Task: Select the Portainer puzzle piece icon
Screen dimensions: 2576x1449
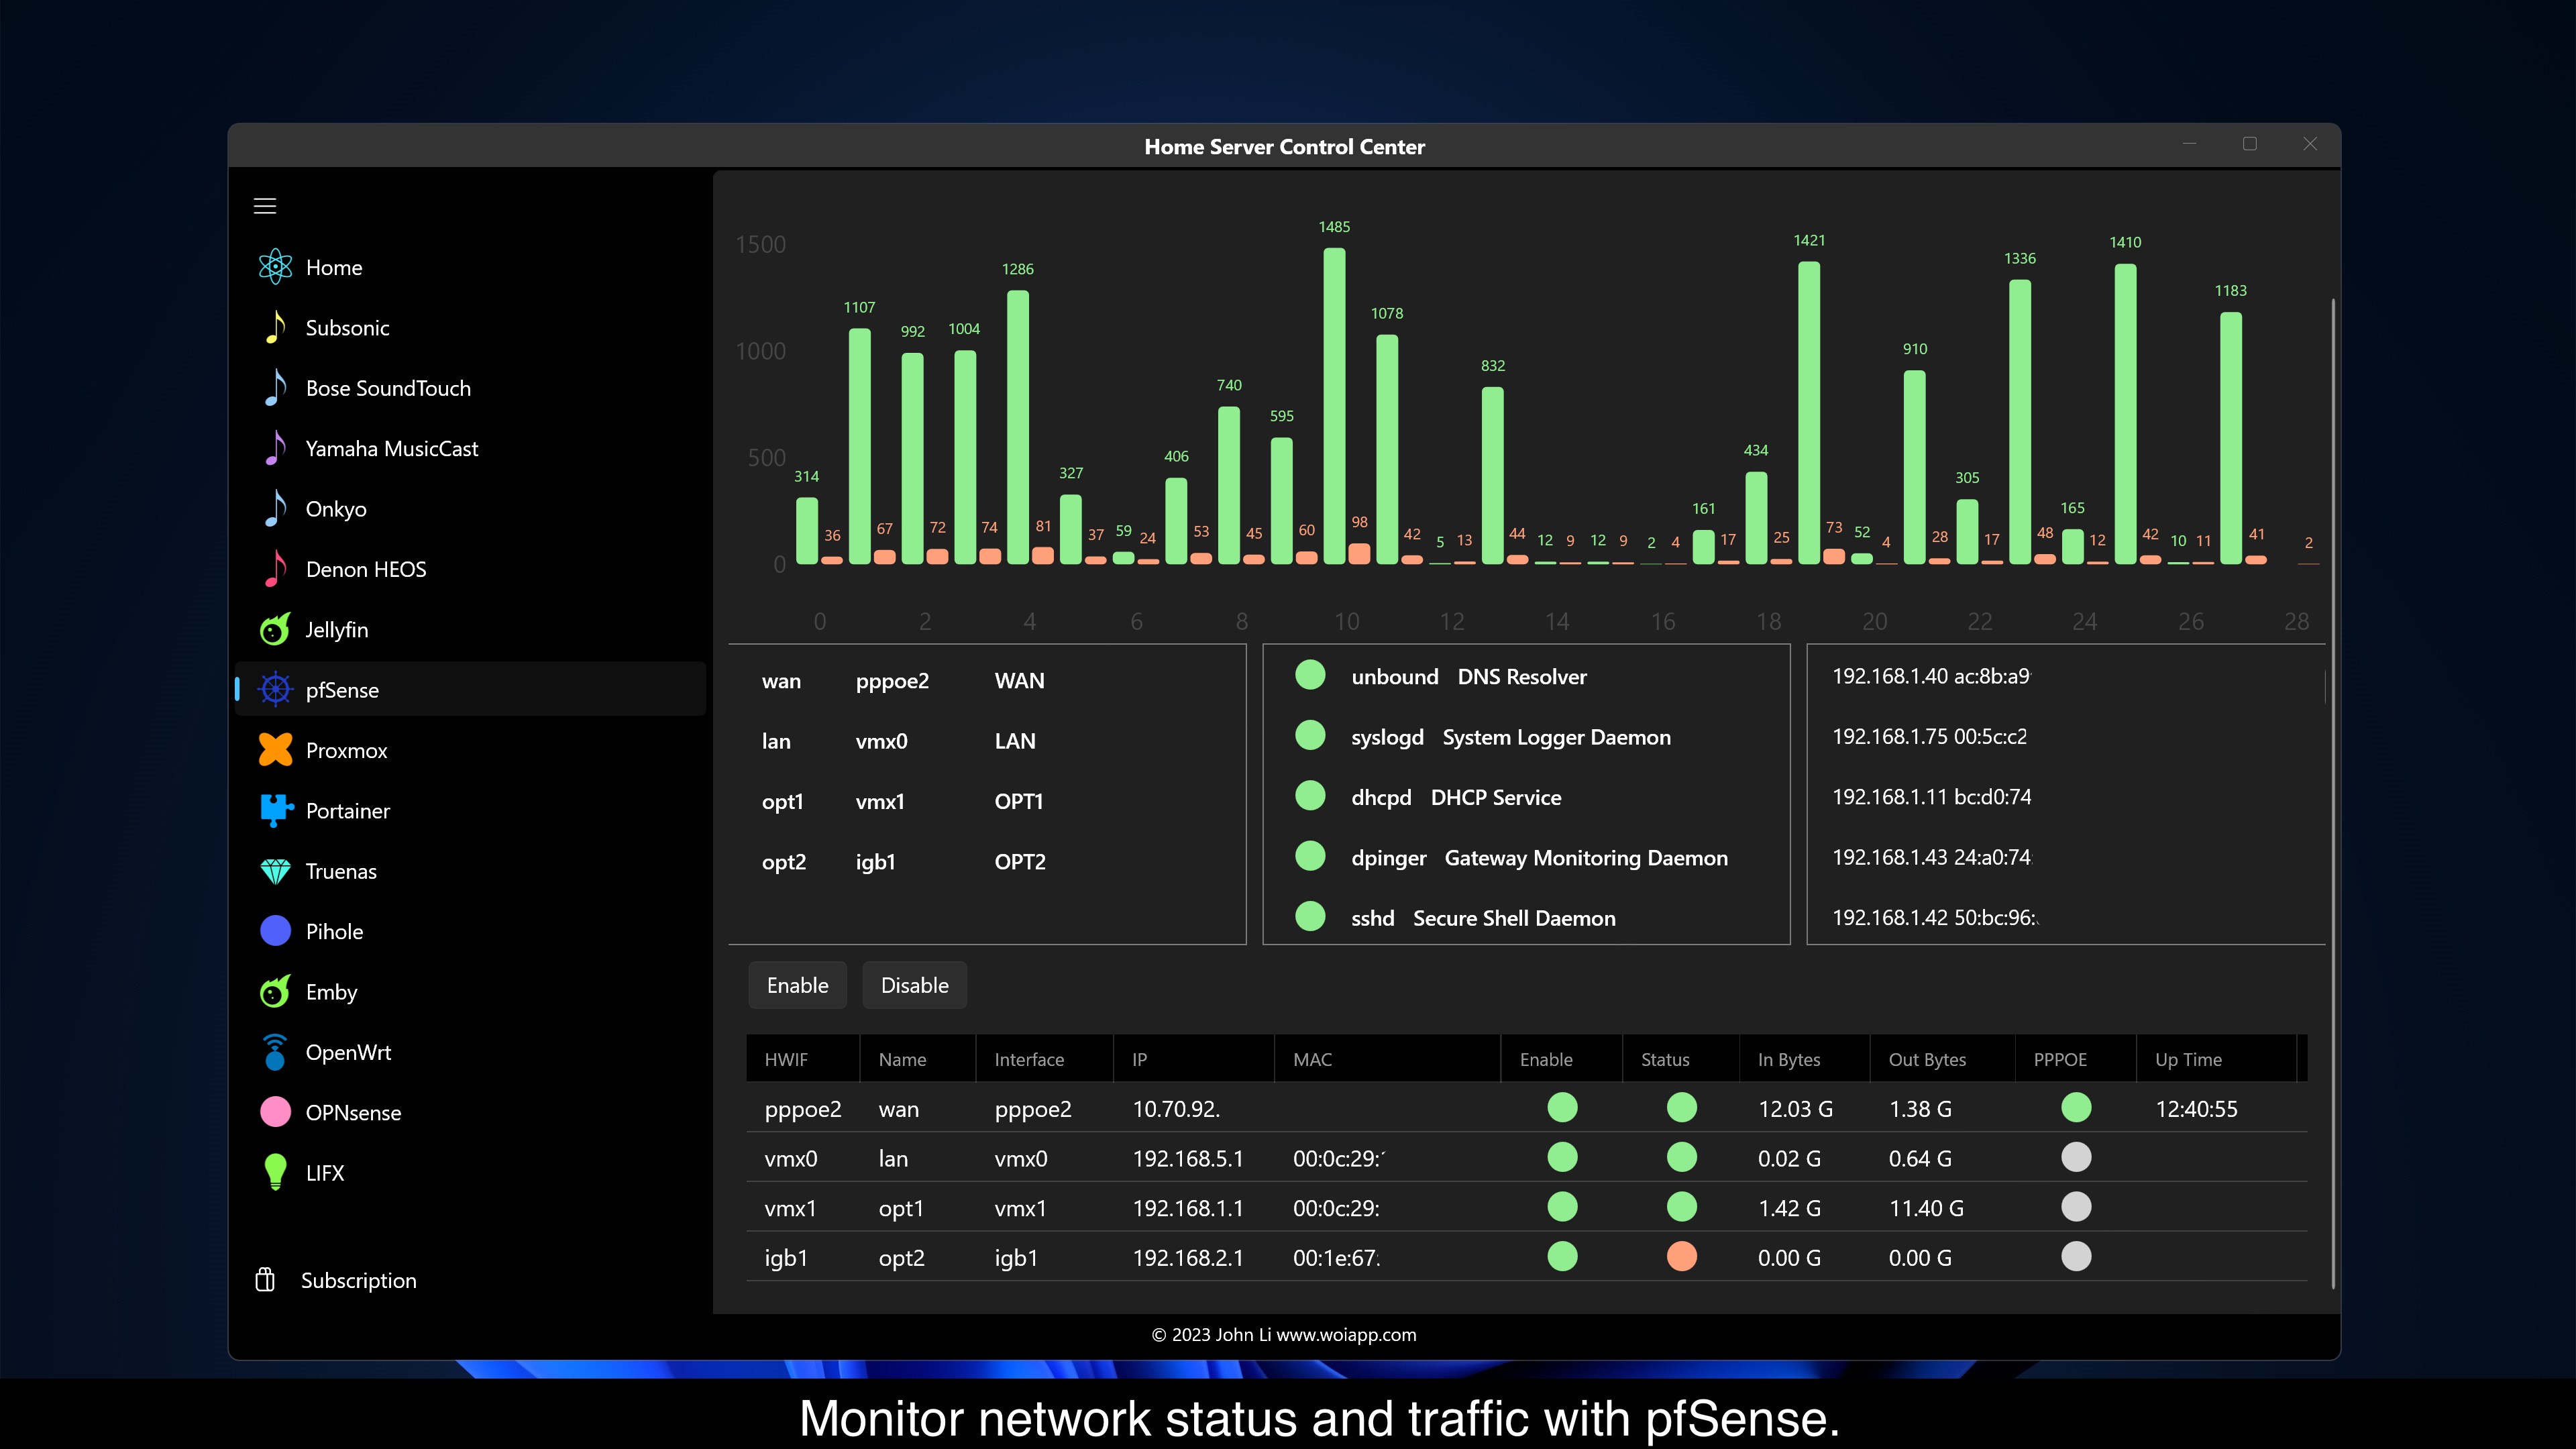Action: point(275,810)
